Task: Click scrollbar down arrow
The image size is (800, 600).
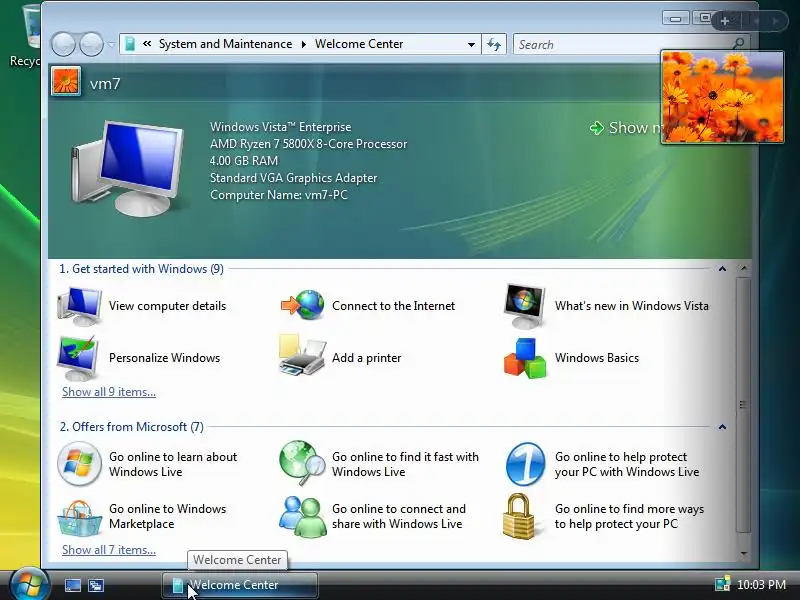Action: (743, 553)
